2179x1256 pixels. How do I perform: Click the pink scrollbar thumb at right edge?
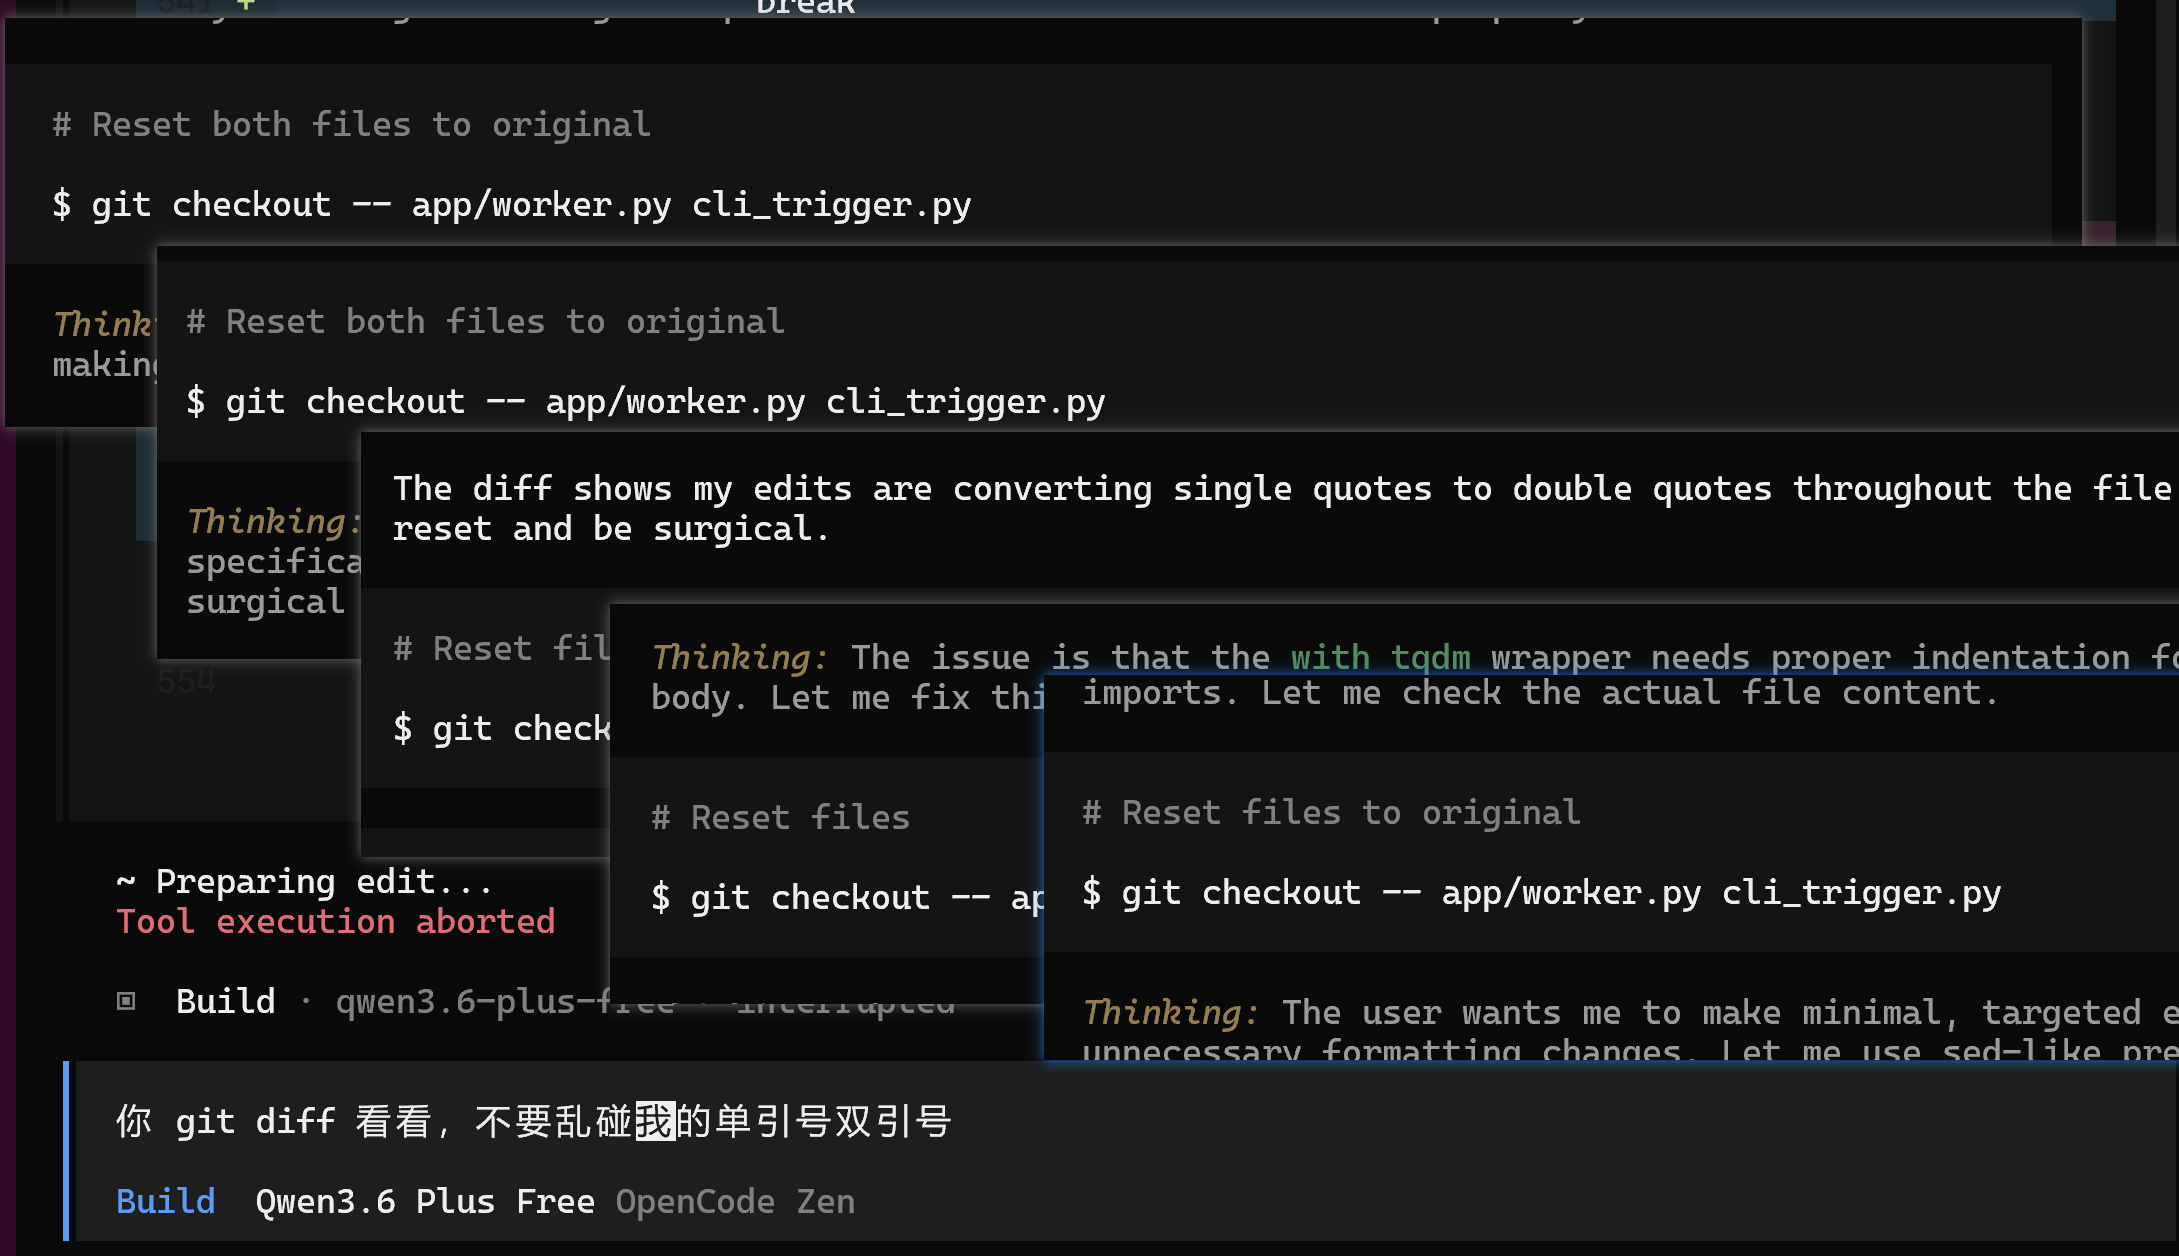[2099, 233]
